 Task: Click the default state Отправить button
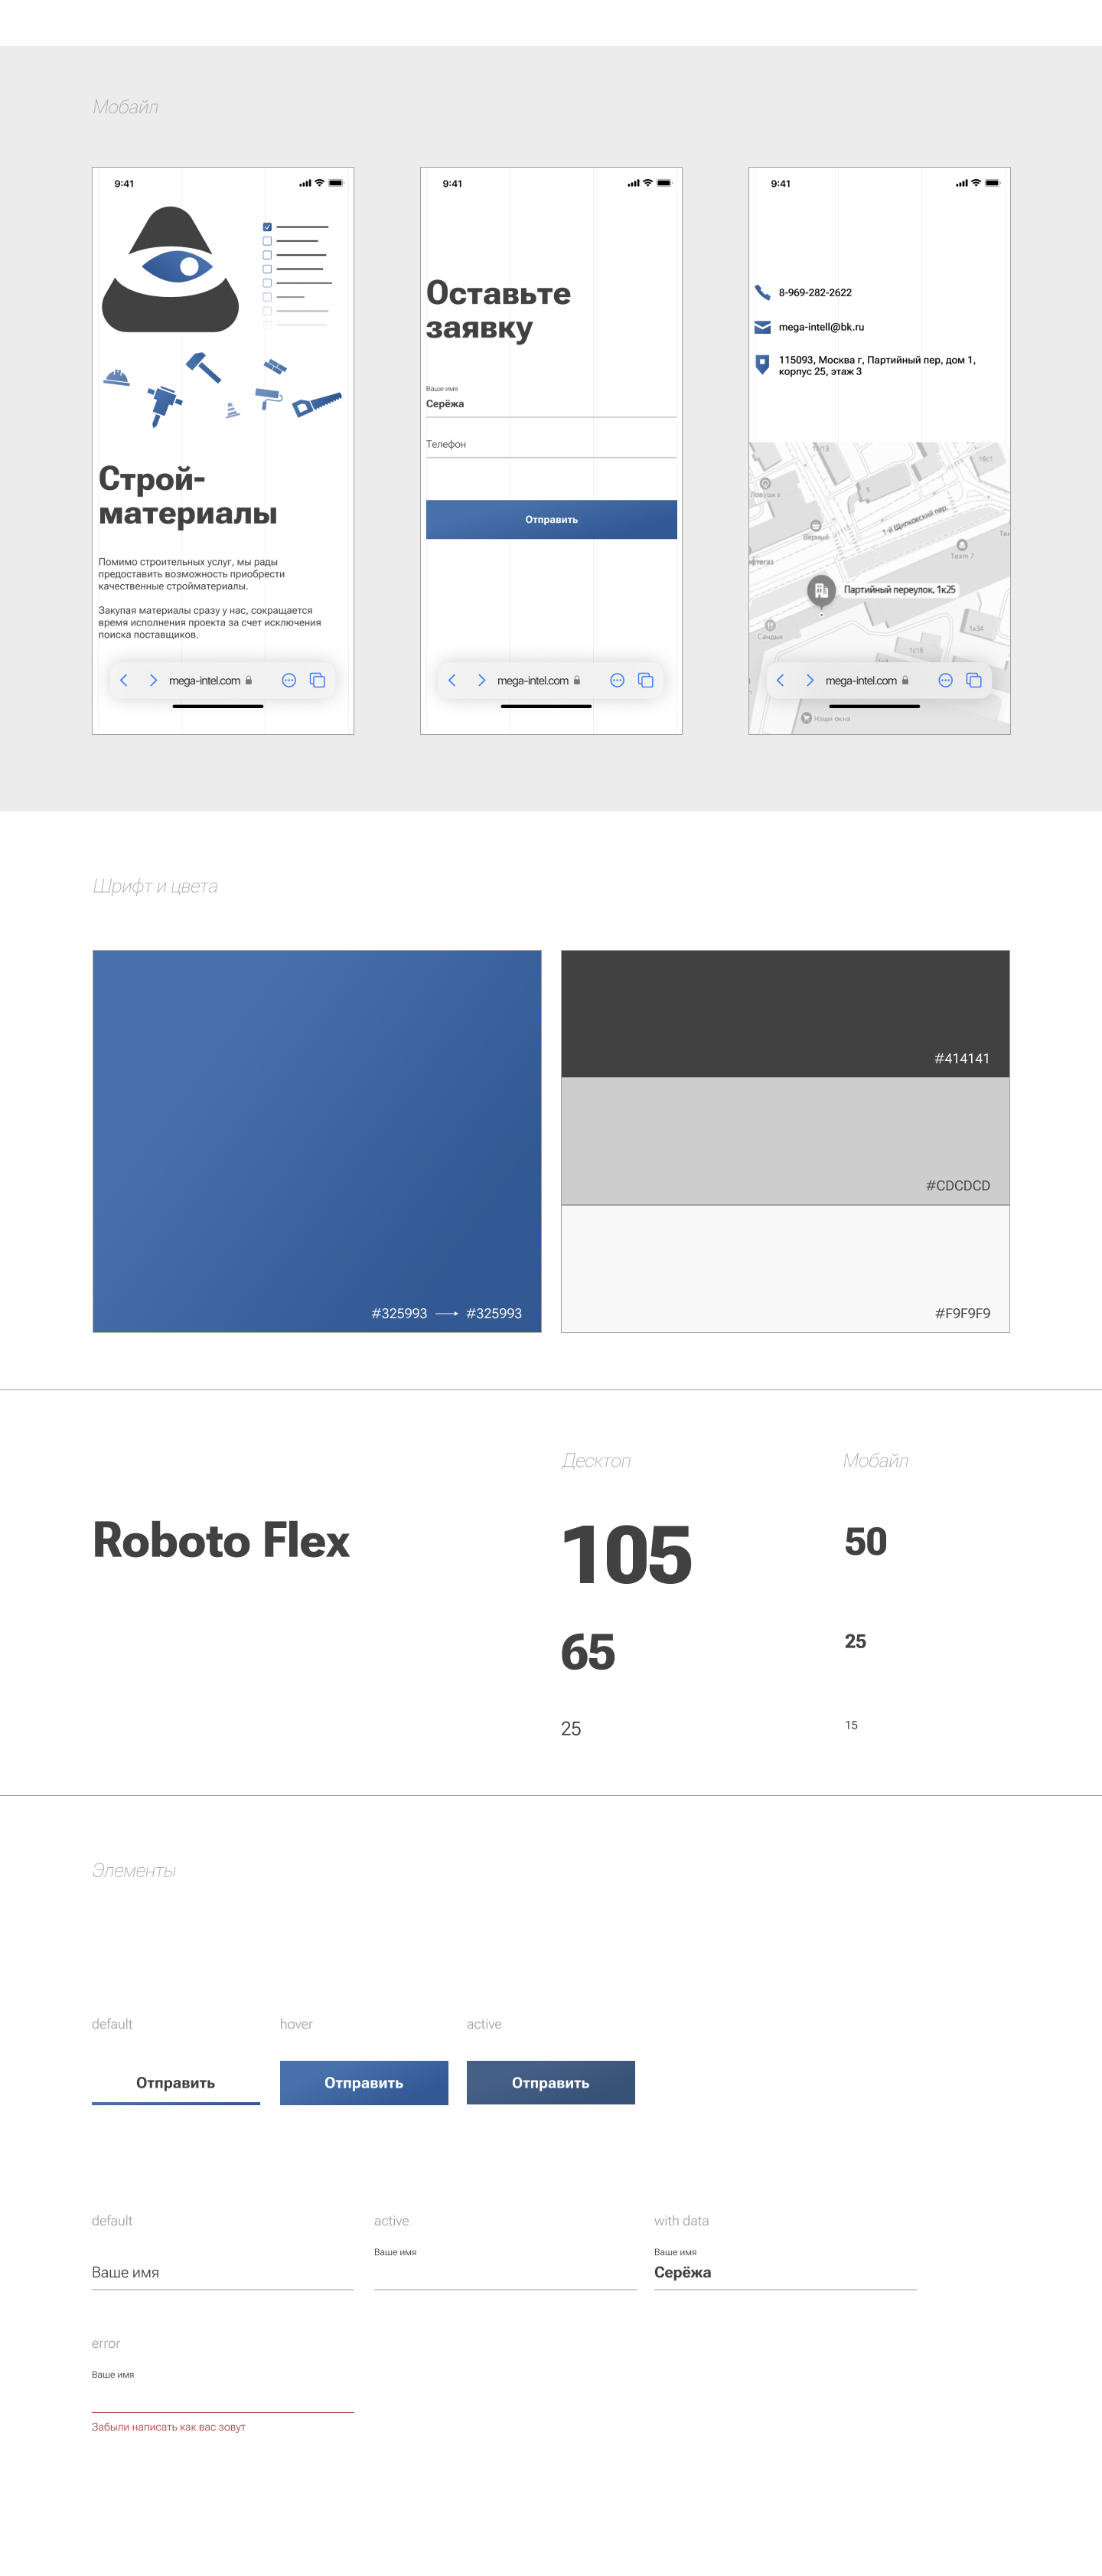(176, 2082)
